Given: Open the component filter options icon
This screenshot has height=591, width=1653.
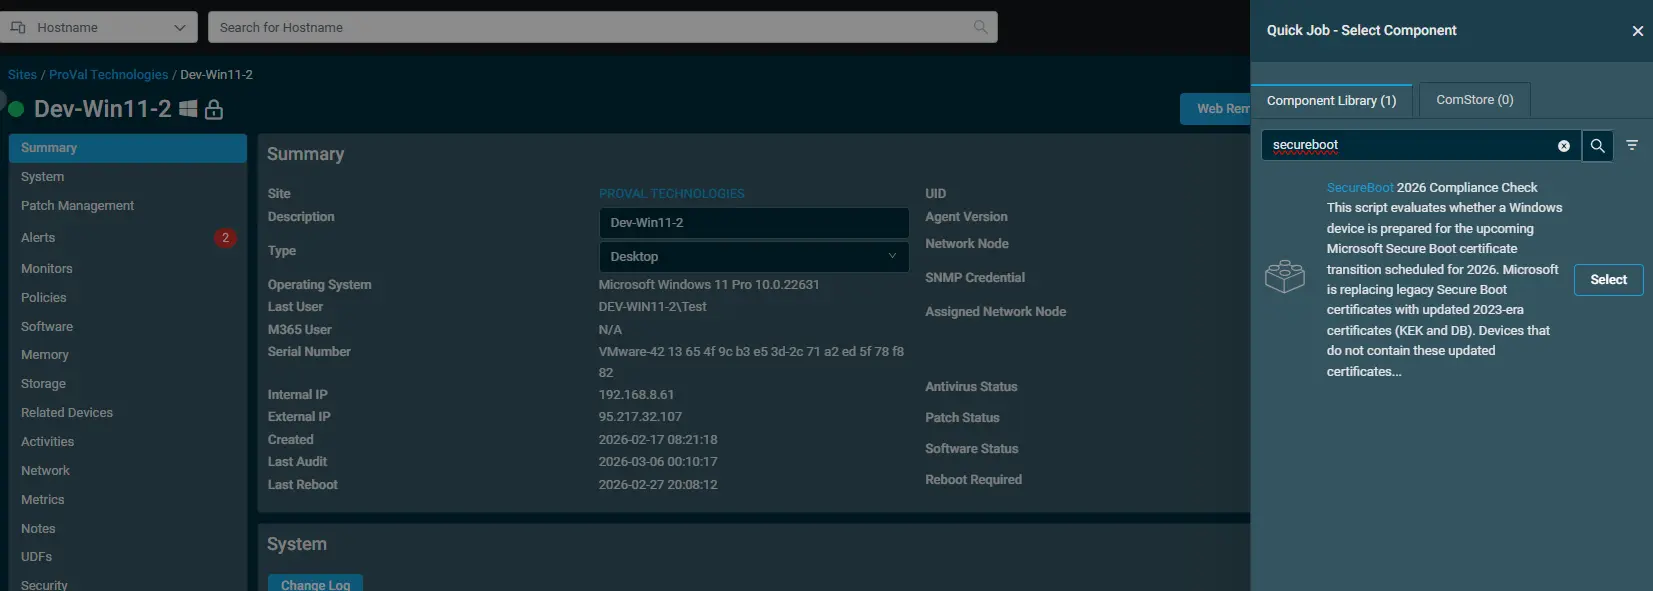Looking at the screenshot, I should click(x=1632, y=146).
